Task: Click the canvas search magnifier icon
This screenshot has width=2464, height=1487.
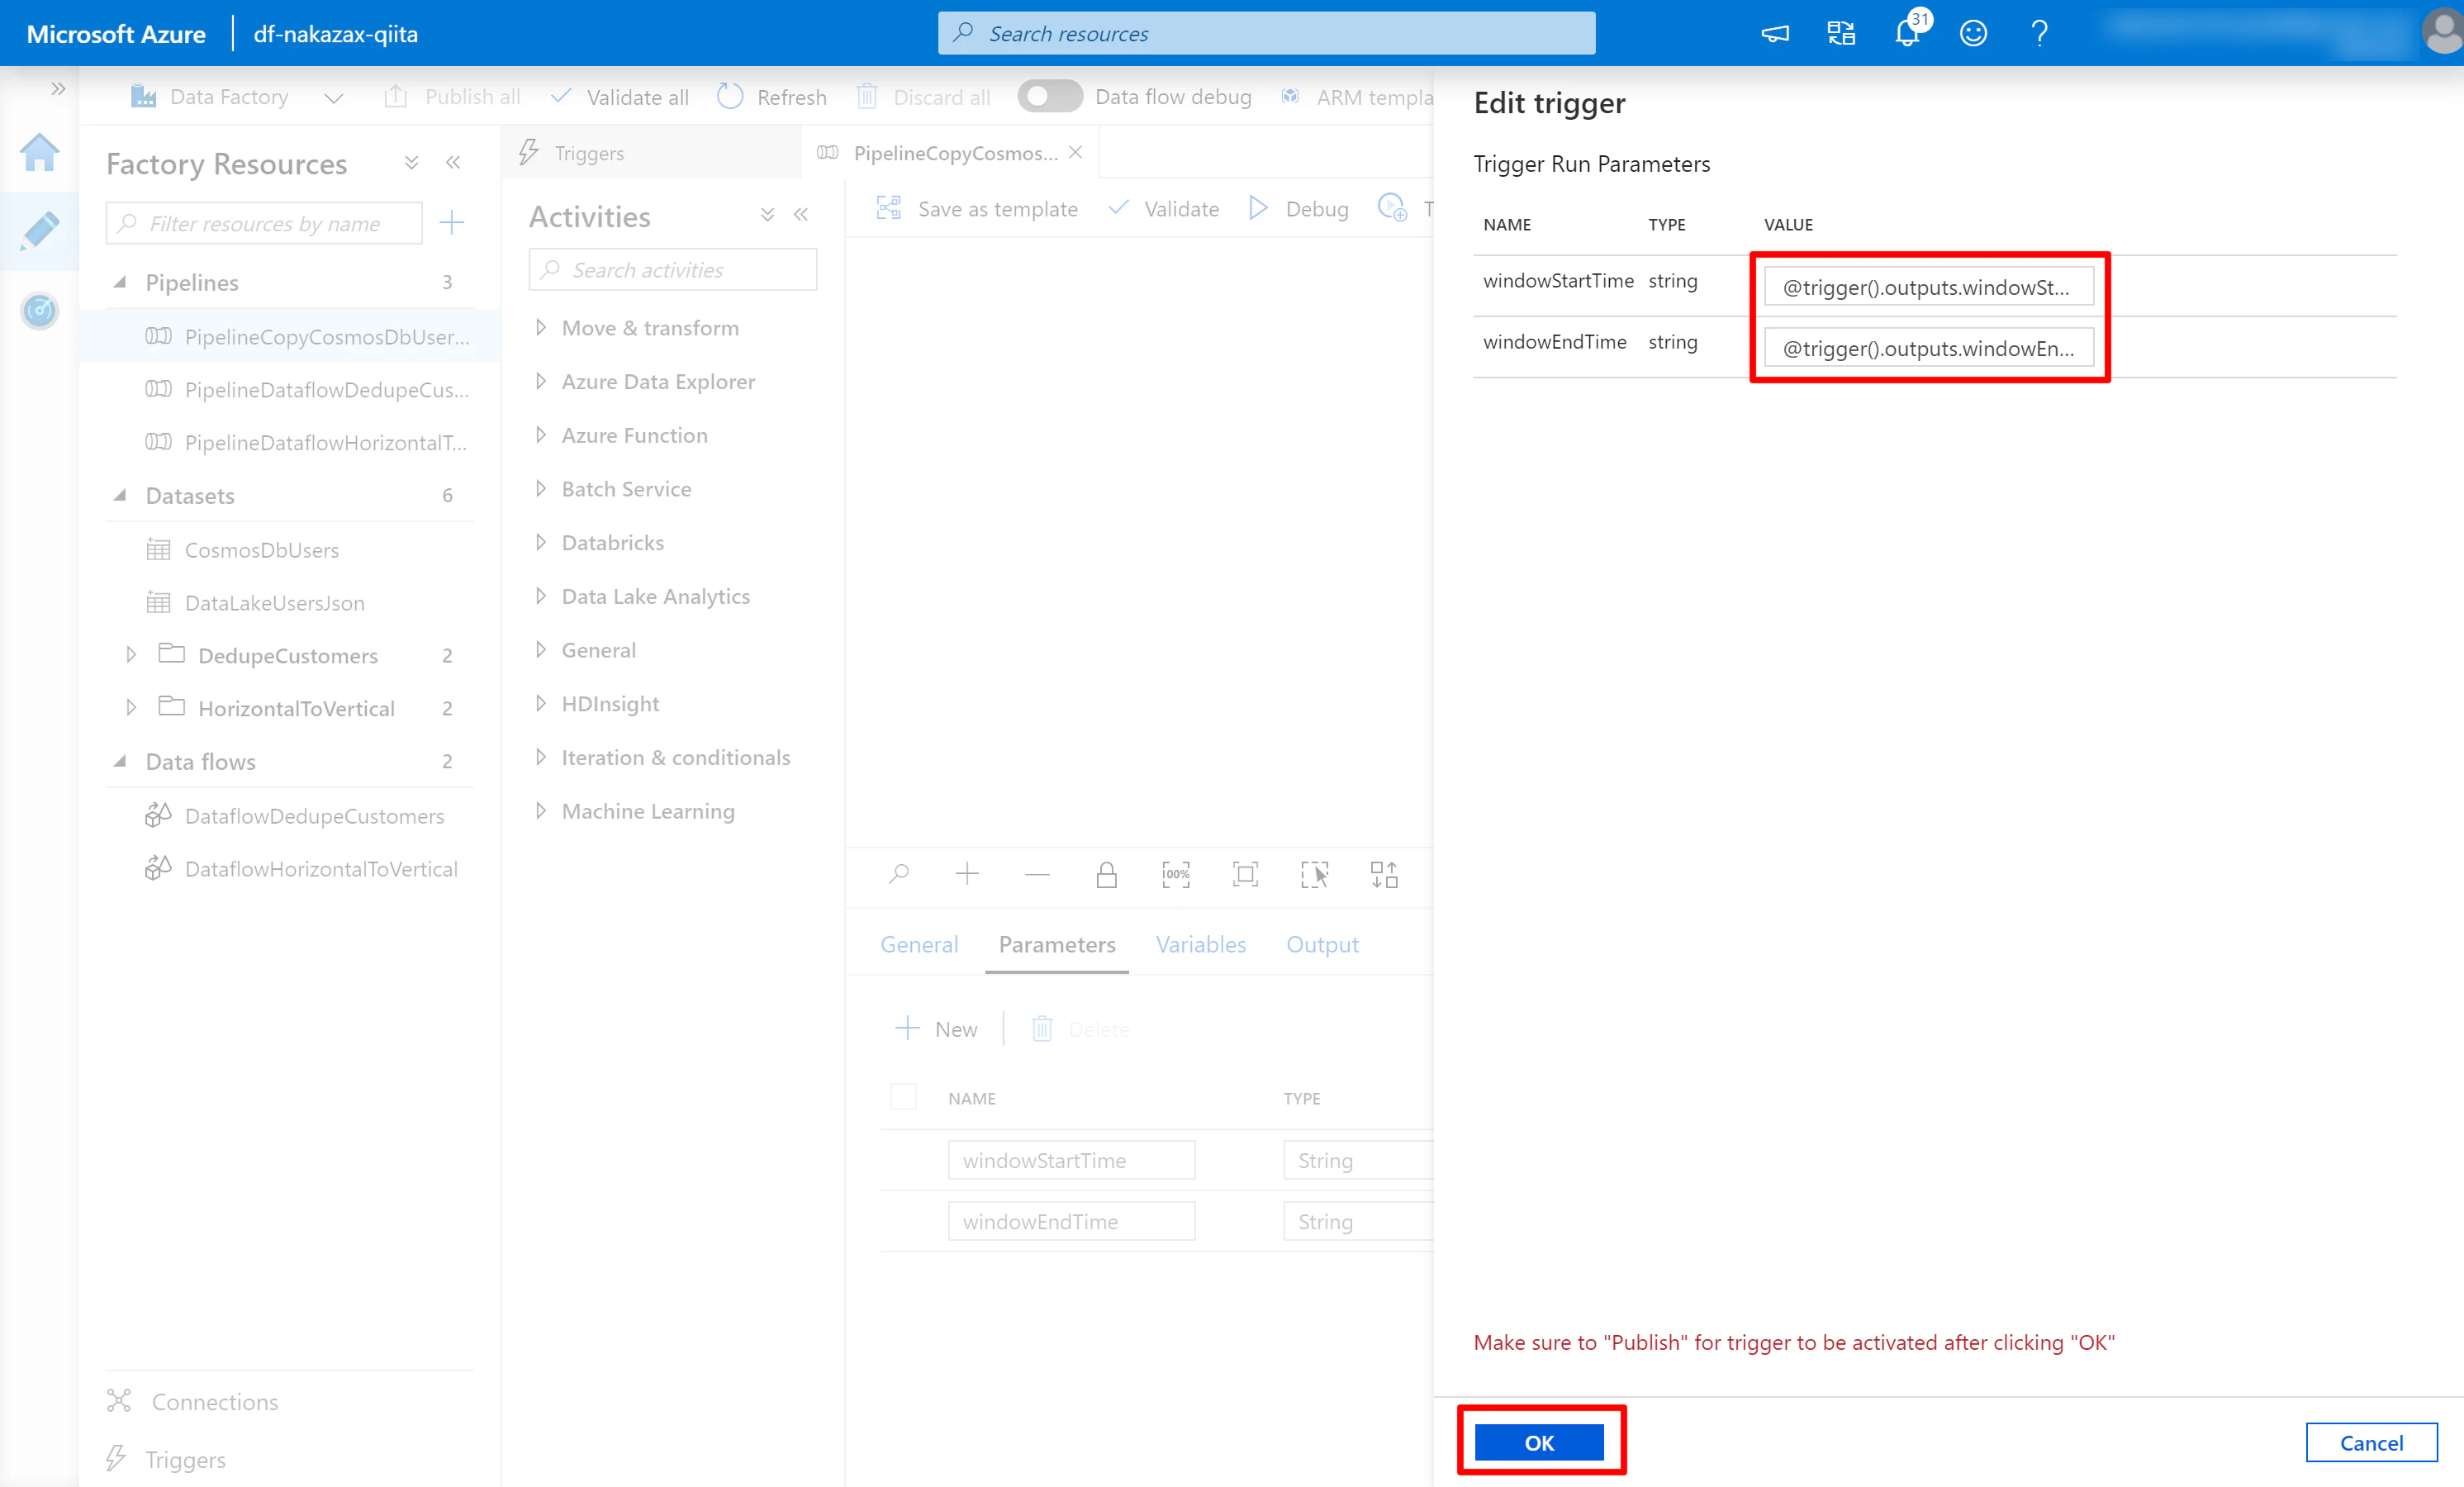Action: tap(898, 875)
